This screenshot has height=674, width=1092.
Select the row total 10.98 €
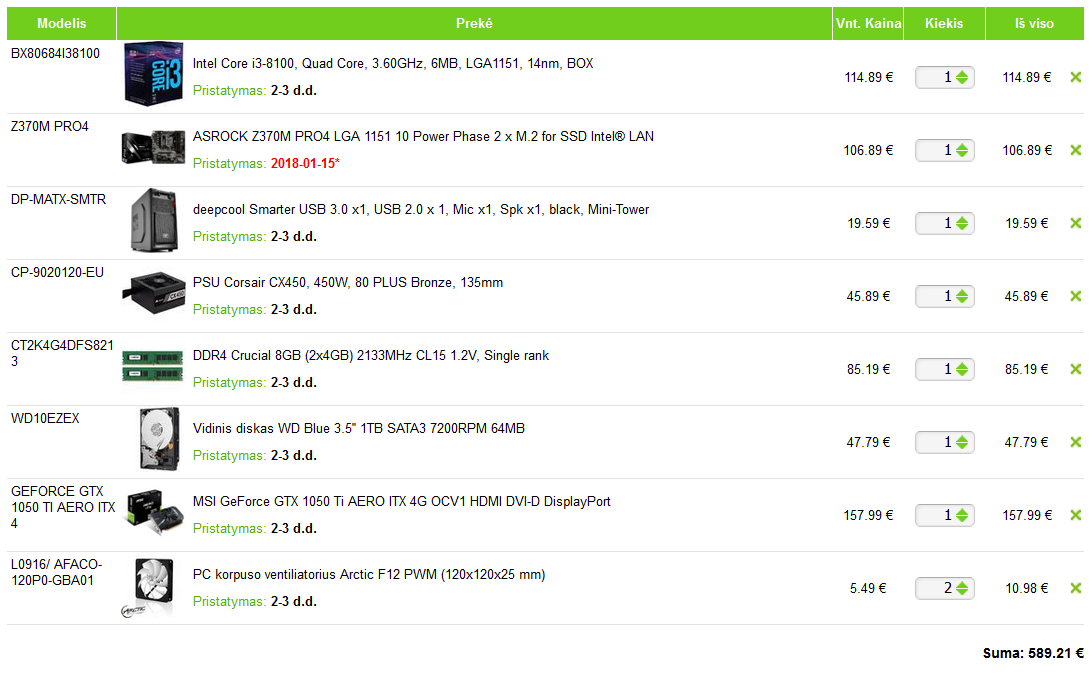1027,588
